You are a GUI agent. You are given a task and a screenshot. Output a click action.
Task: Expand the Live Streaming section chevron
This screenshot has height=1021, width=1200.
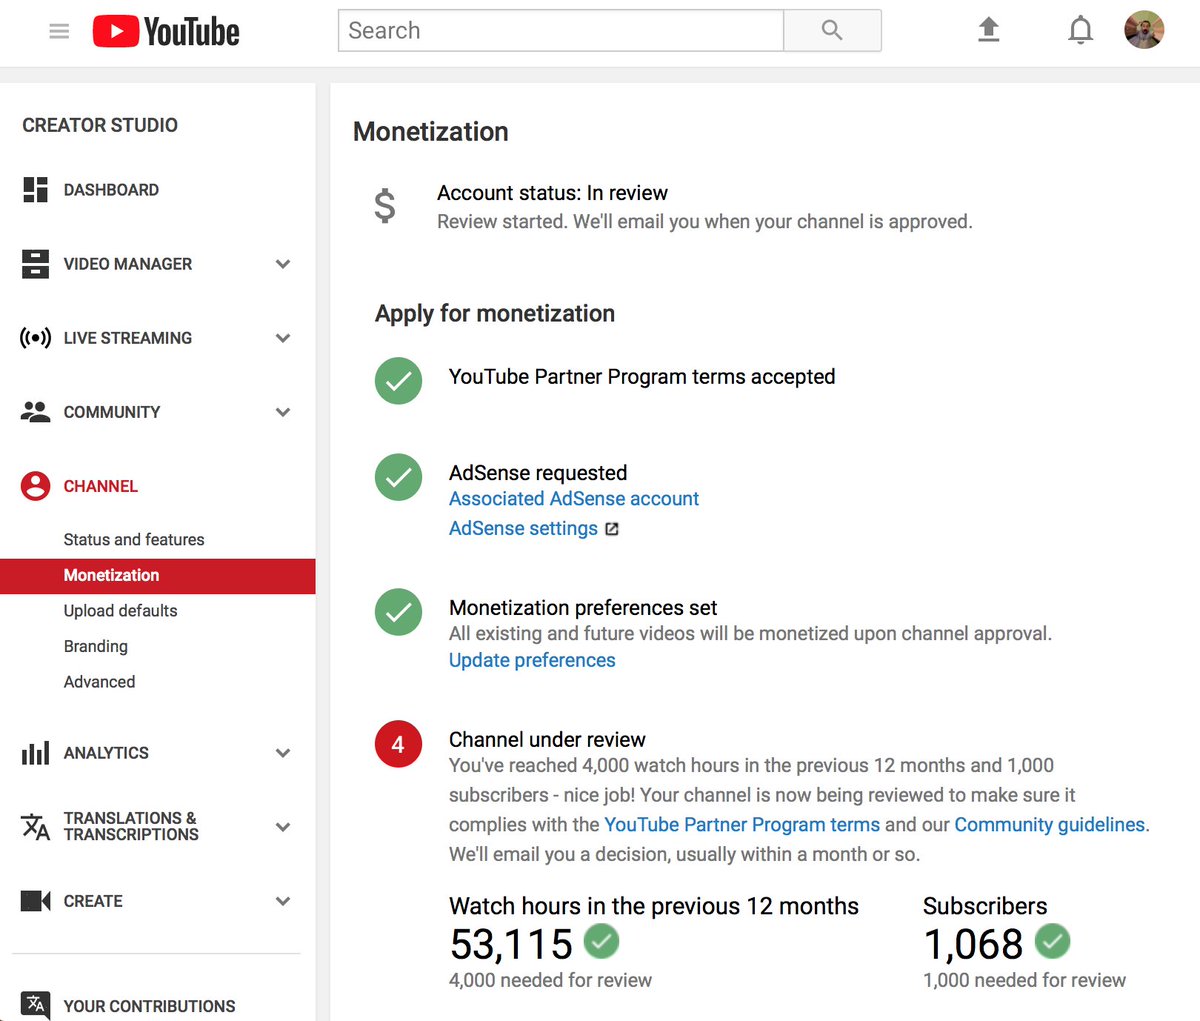(x=283, y=338)
